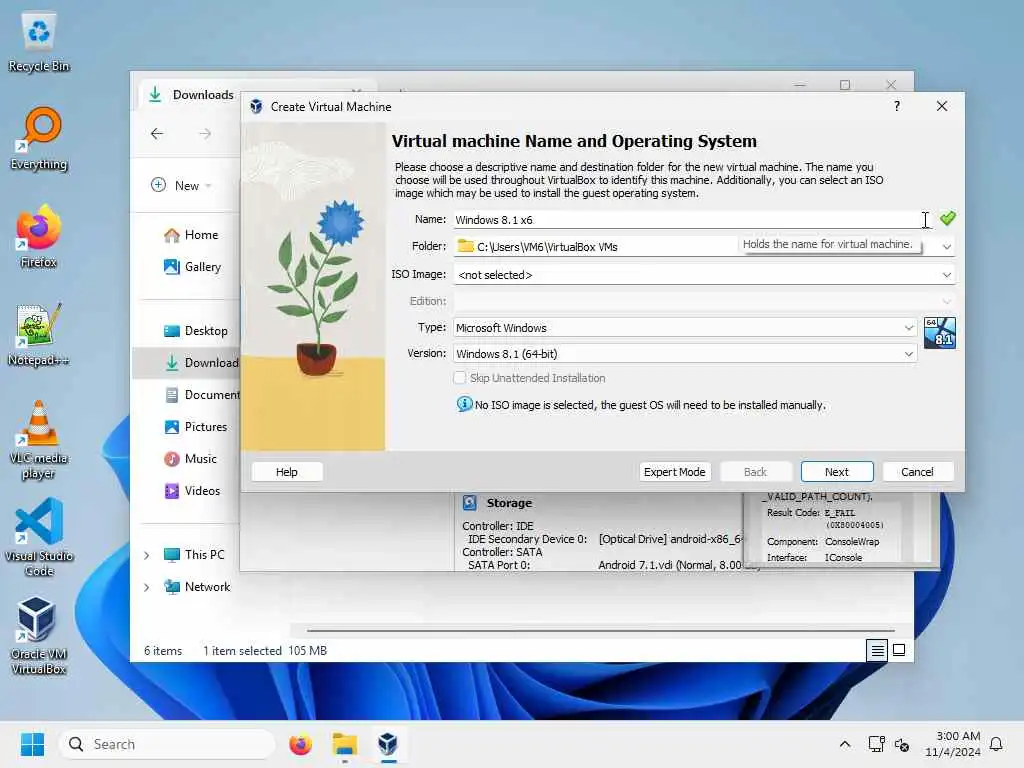This screenshot has height=768, width=1024.
Task: Click the File Explorer horizontal scrollbar
Action: point(601,631)
